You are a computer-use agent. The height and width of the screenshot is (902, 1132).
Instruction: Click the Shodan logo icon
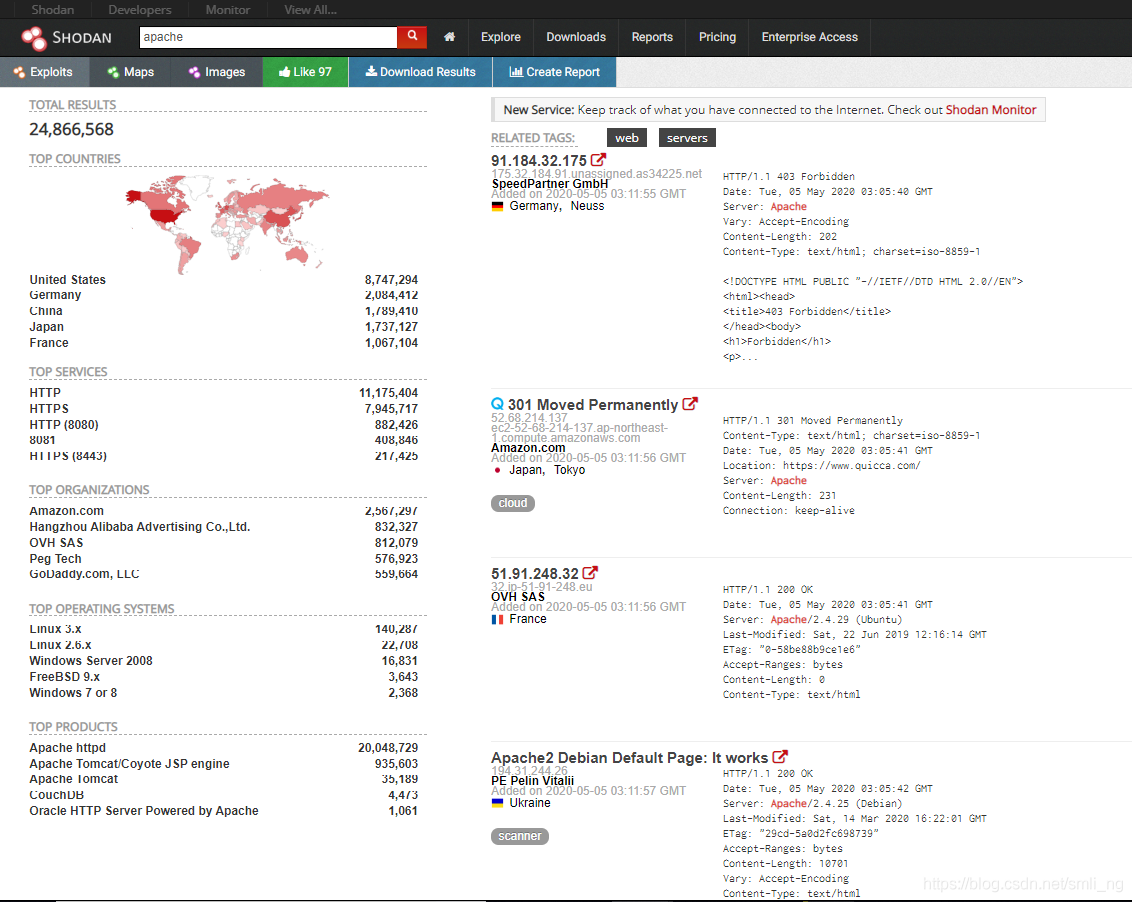(x=33, y=38)
